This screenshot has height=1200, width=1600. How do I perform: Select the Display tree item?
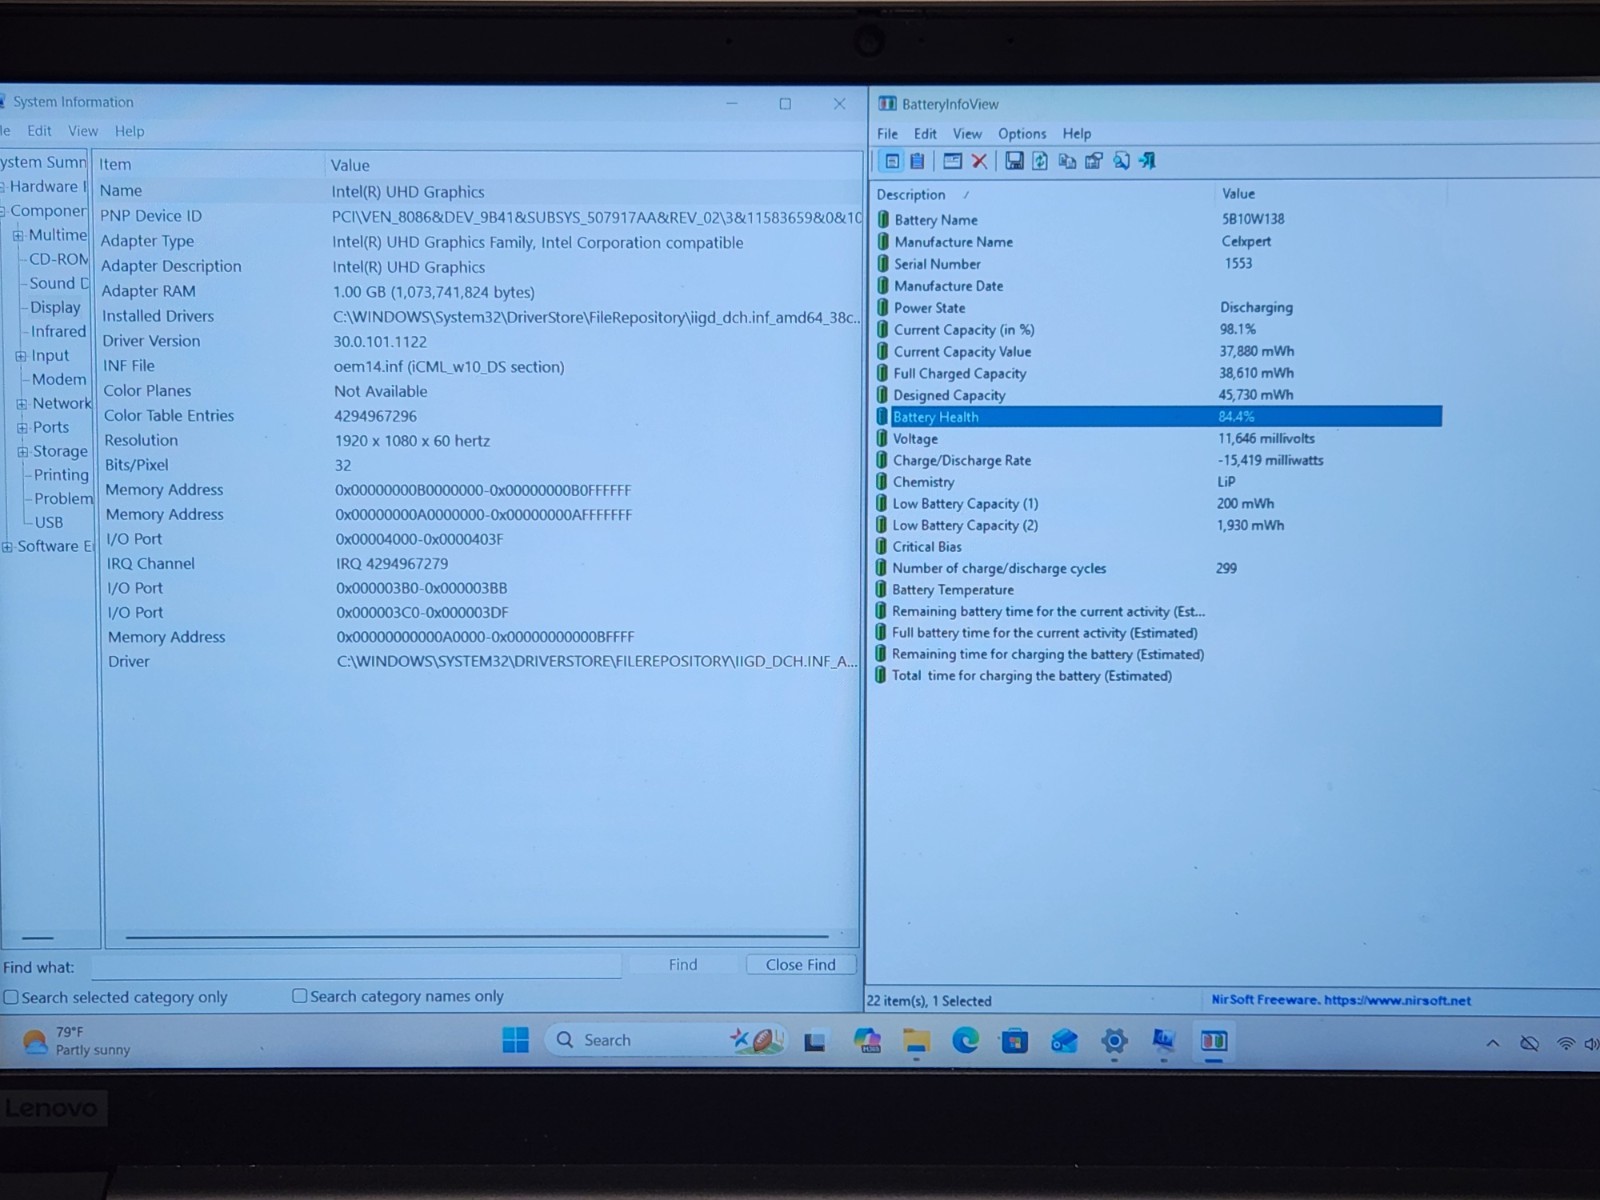point(55,307)
